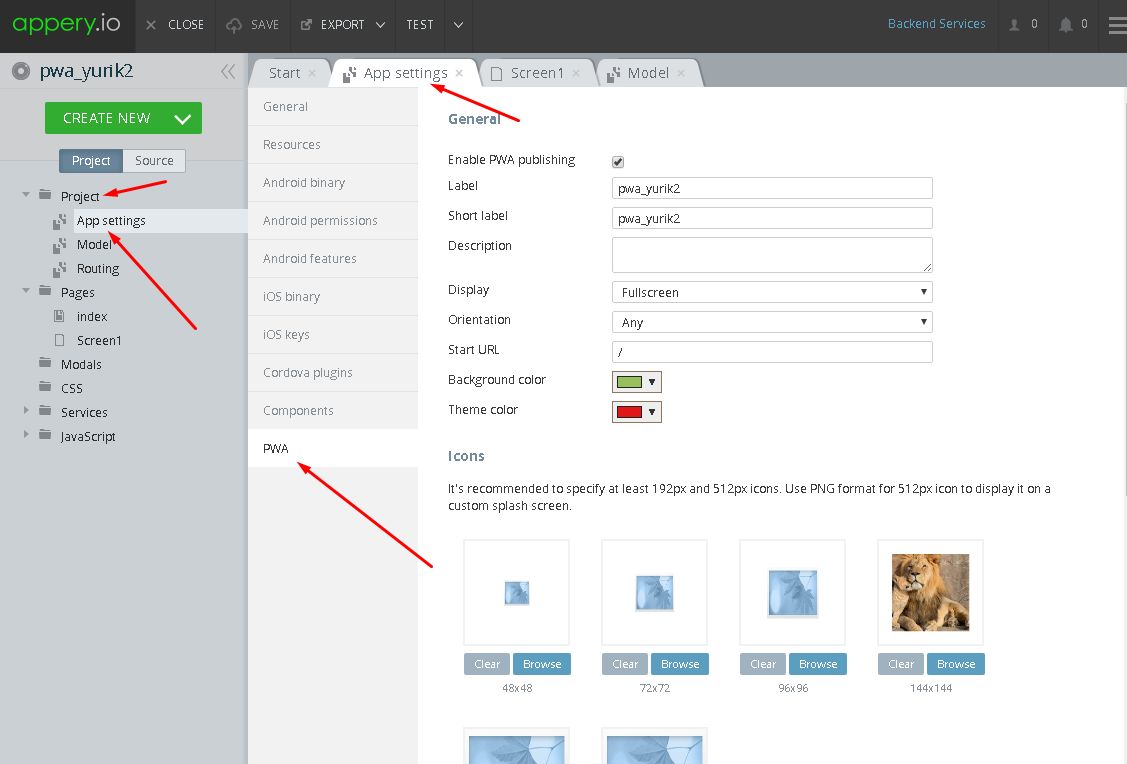Click the Backend Services link
Image resolution: width=1127 pixels, height=764 pixels.
[x=937, y=24]
